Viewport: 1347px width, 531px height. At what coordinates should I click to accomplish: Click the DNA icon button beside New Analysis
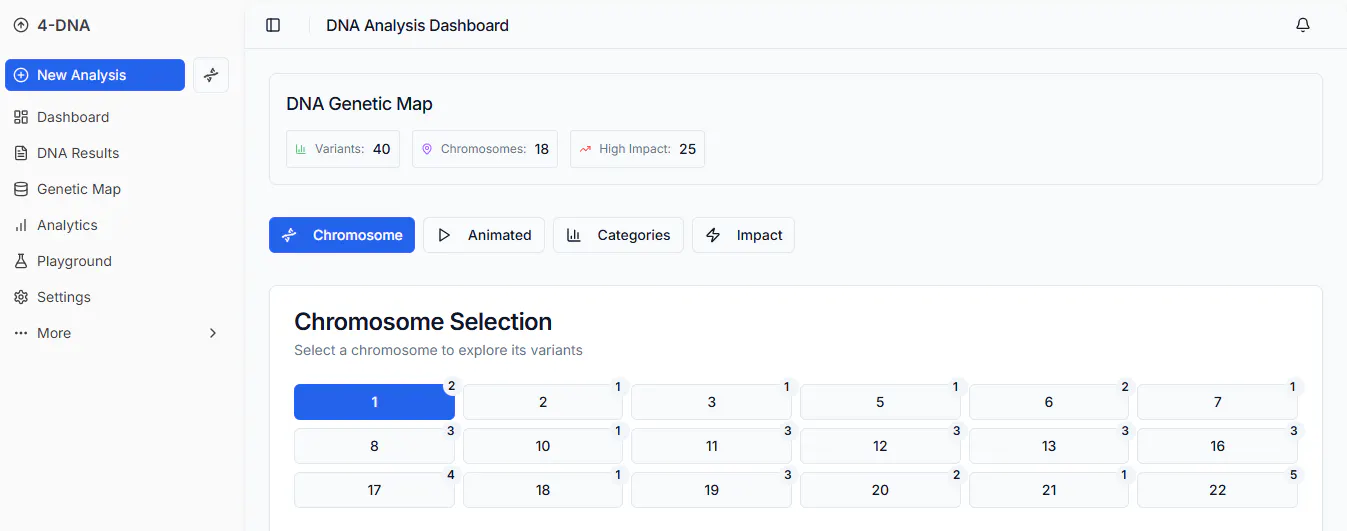pos(211,75)
